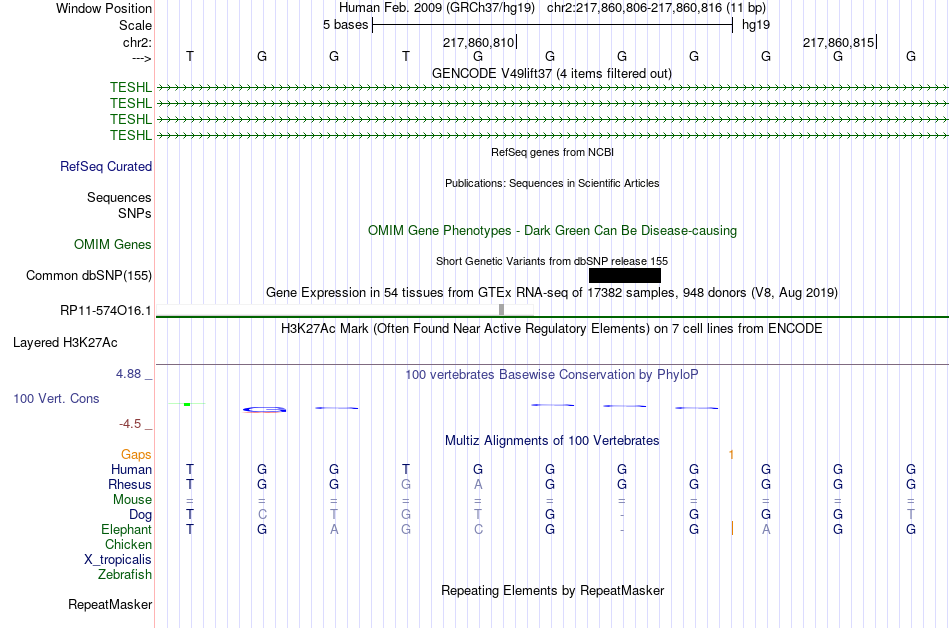This screenshot has height=628, width=950.
Task: Click the hg19 label beside the scale bar
Action: pos(756,25)
